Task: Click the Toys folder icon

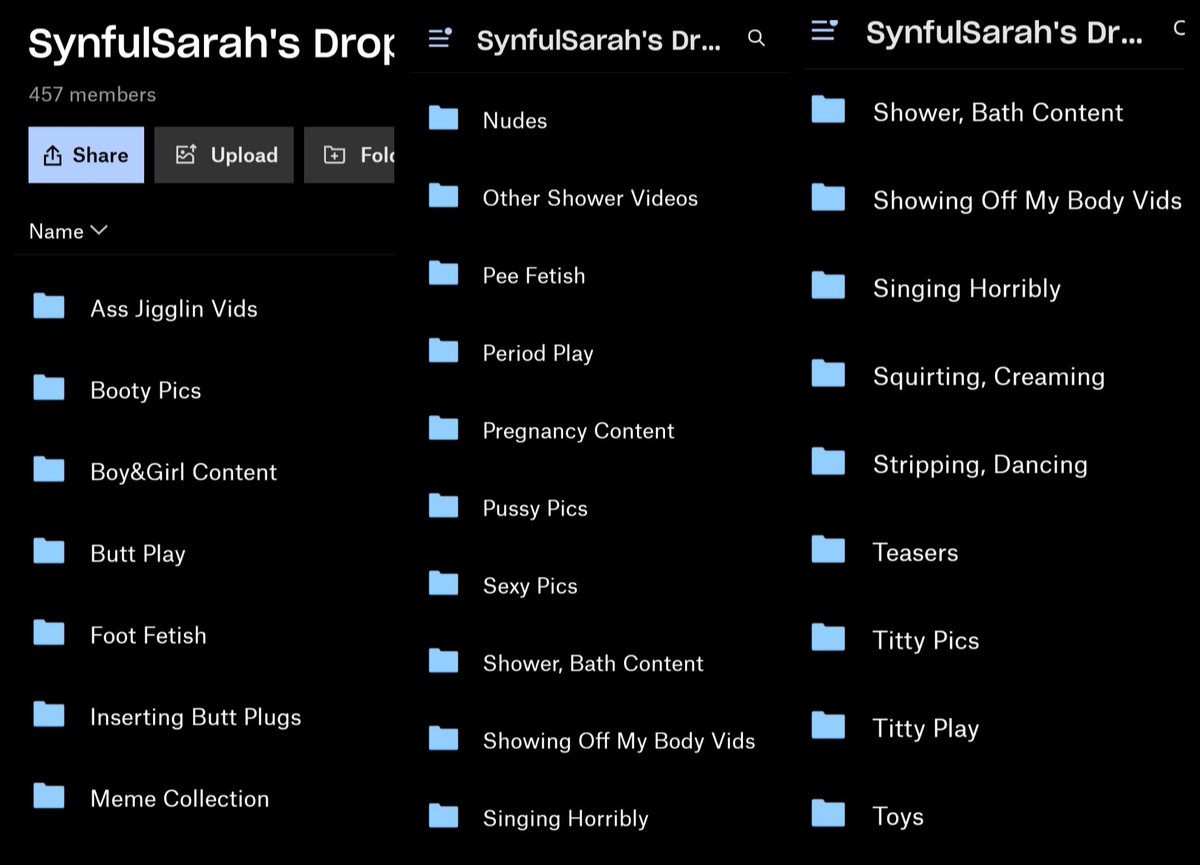Action: 828,814
